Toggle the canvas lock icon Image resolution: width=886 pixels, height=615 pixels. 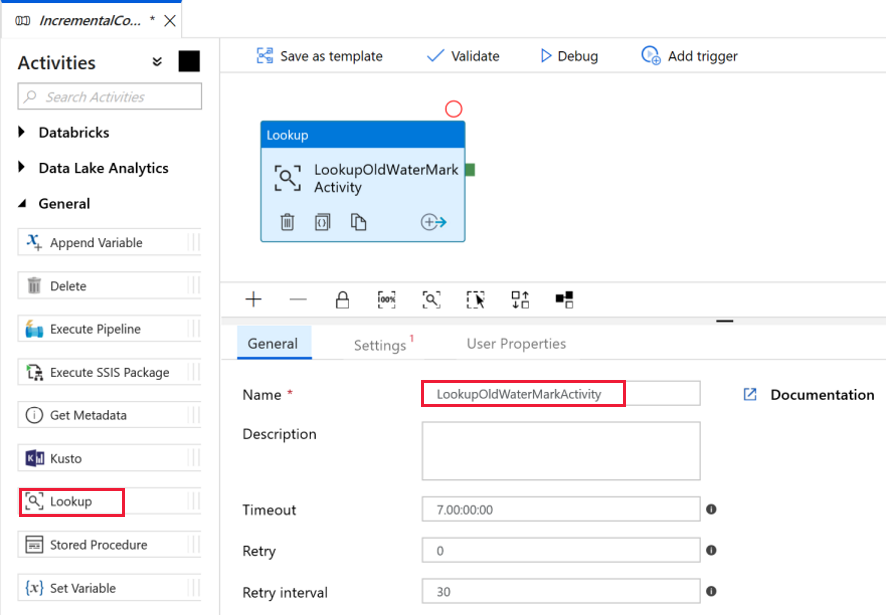tap(342, 298)
